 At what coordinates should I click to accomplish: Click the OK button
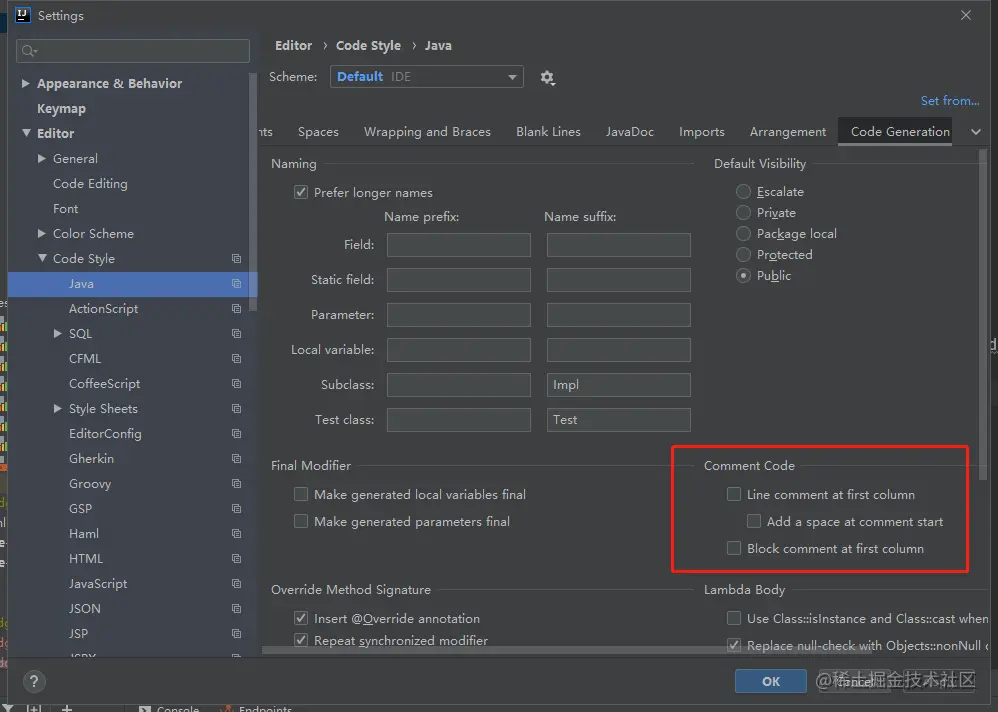coord(771,681)
